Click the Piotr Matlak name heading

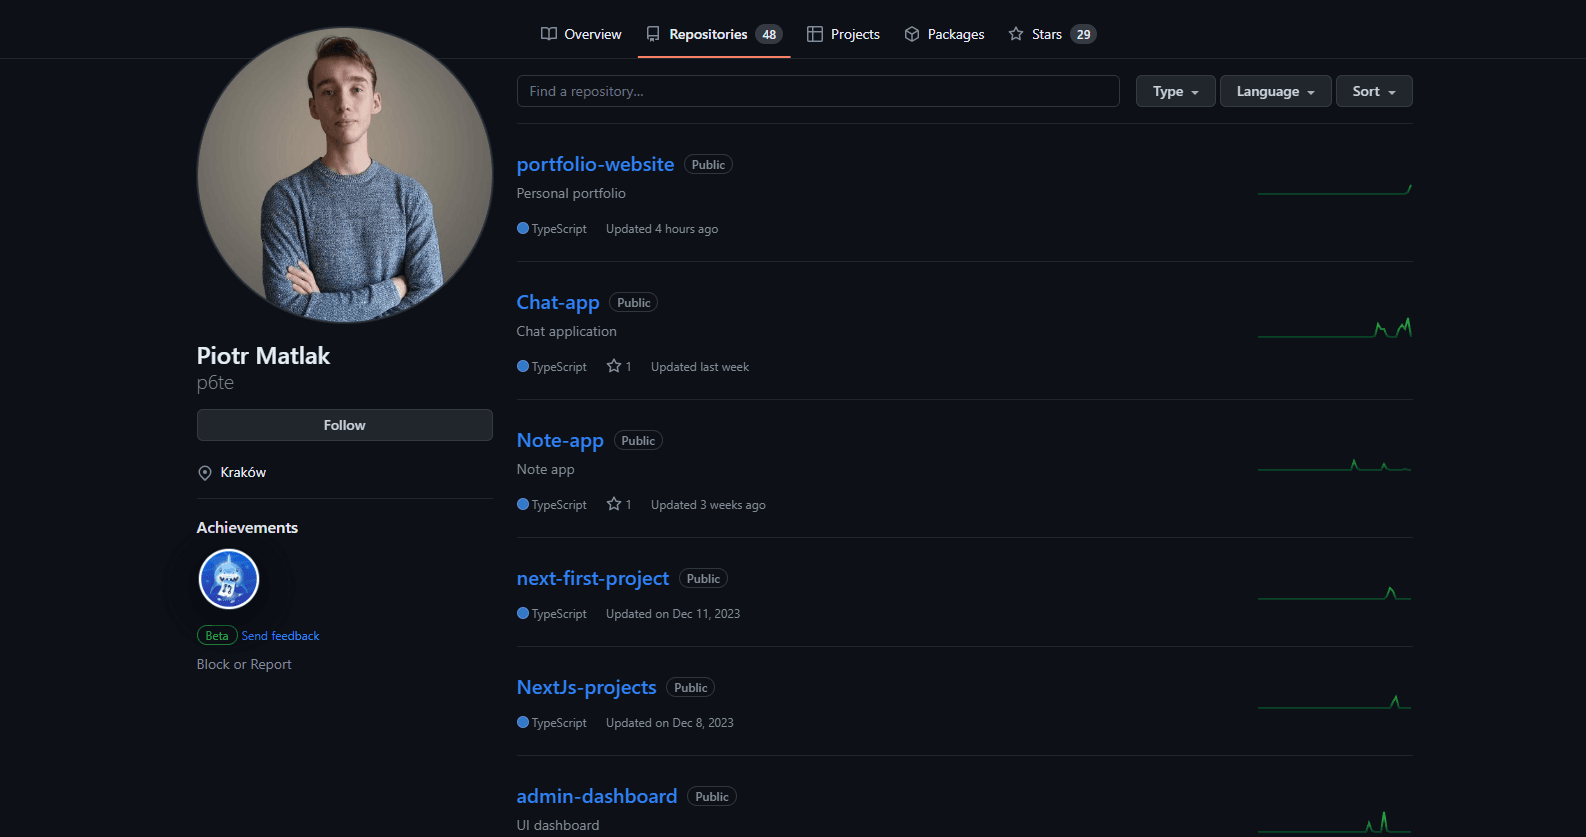(x=263, y=356)
